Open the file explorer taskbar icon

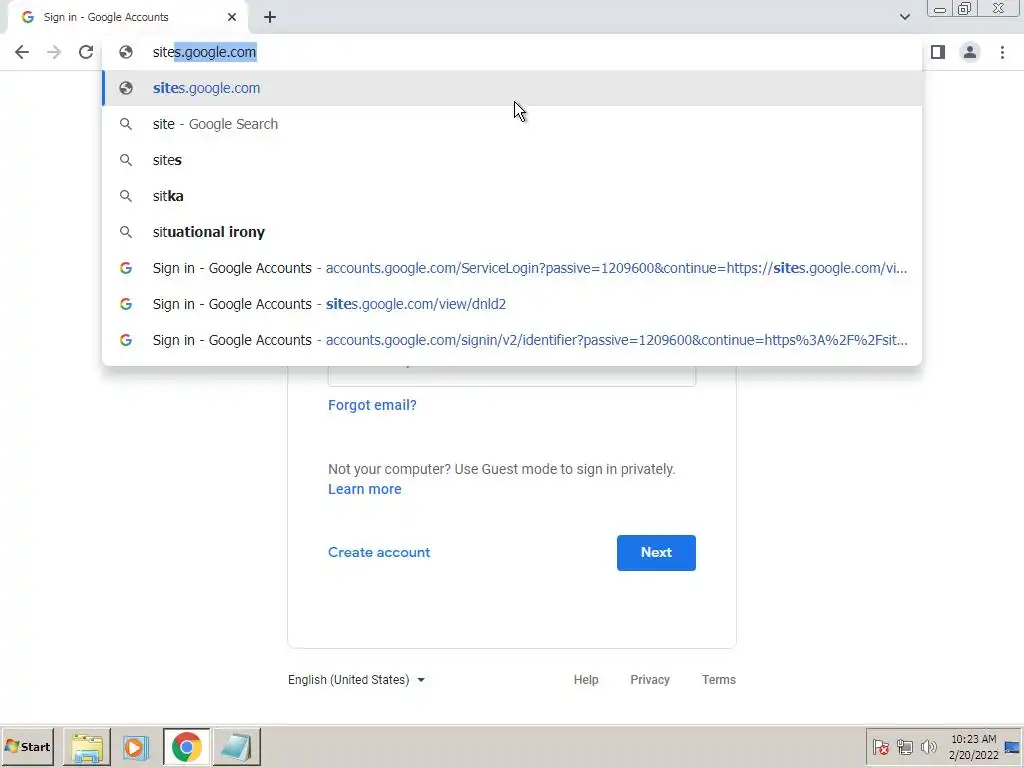[87, 747]
